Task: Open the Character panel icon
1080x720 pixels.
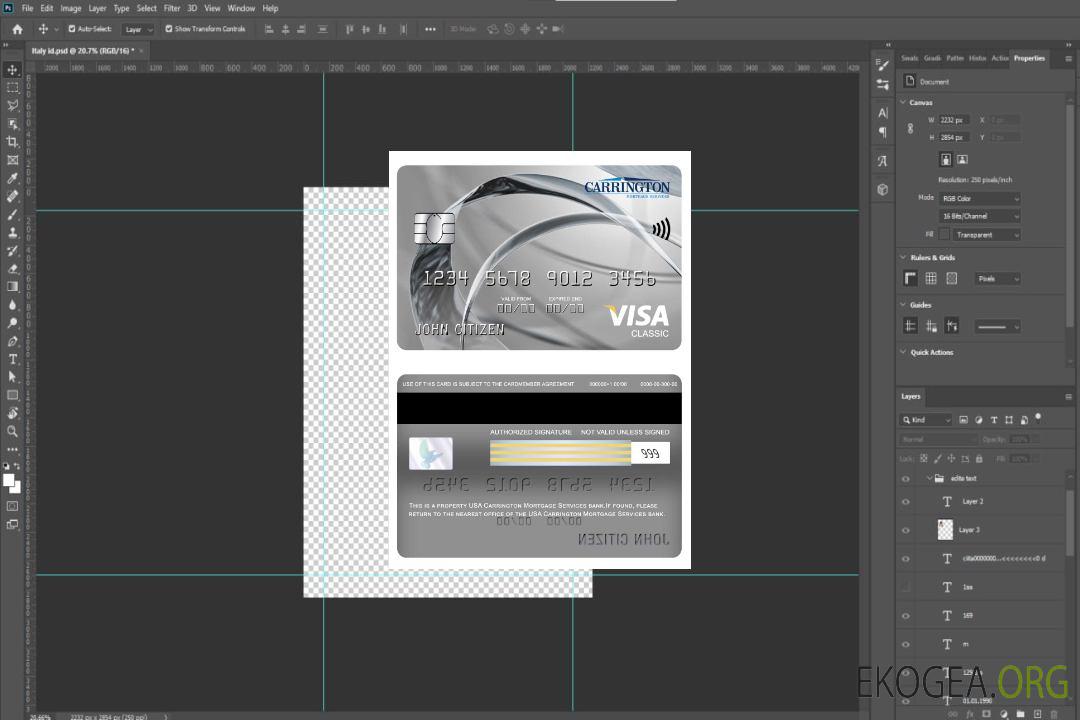Action: click(x=883, y=113)
